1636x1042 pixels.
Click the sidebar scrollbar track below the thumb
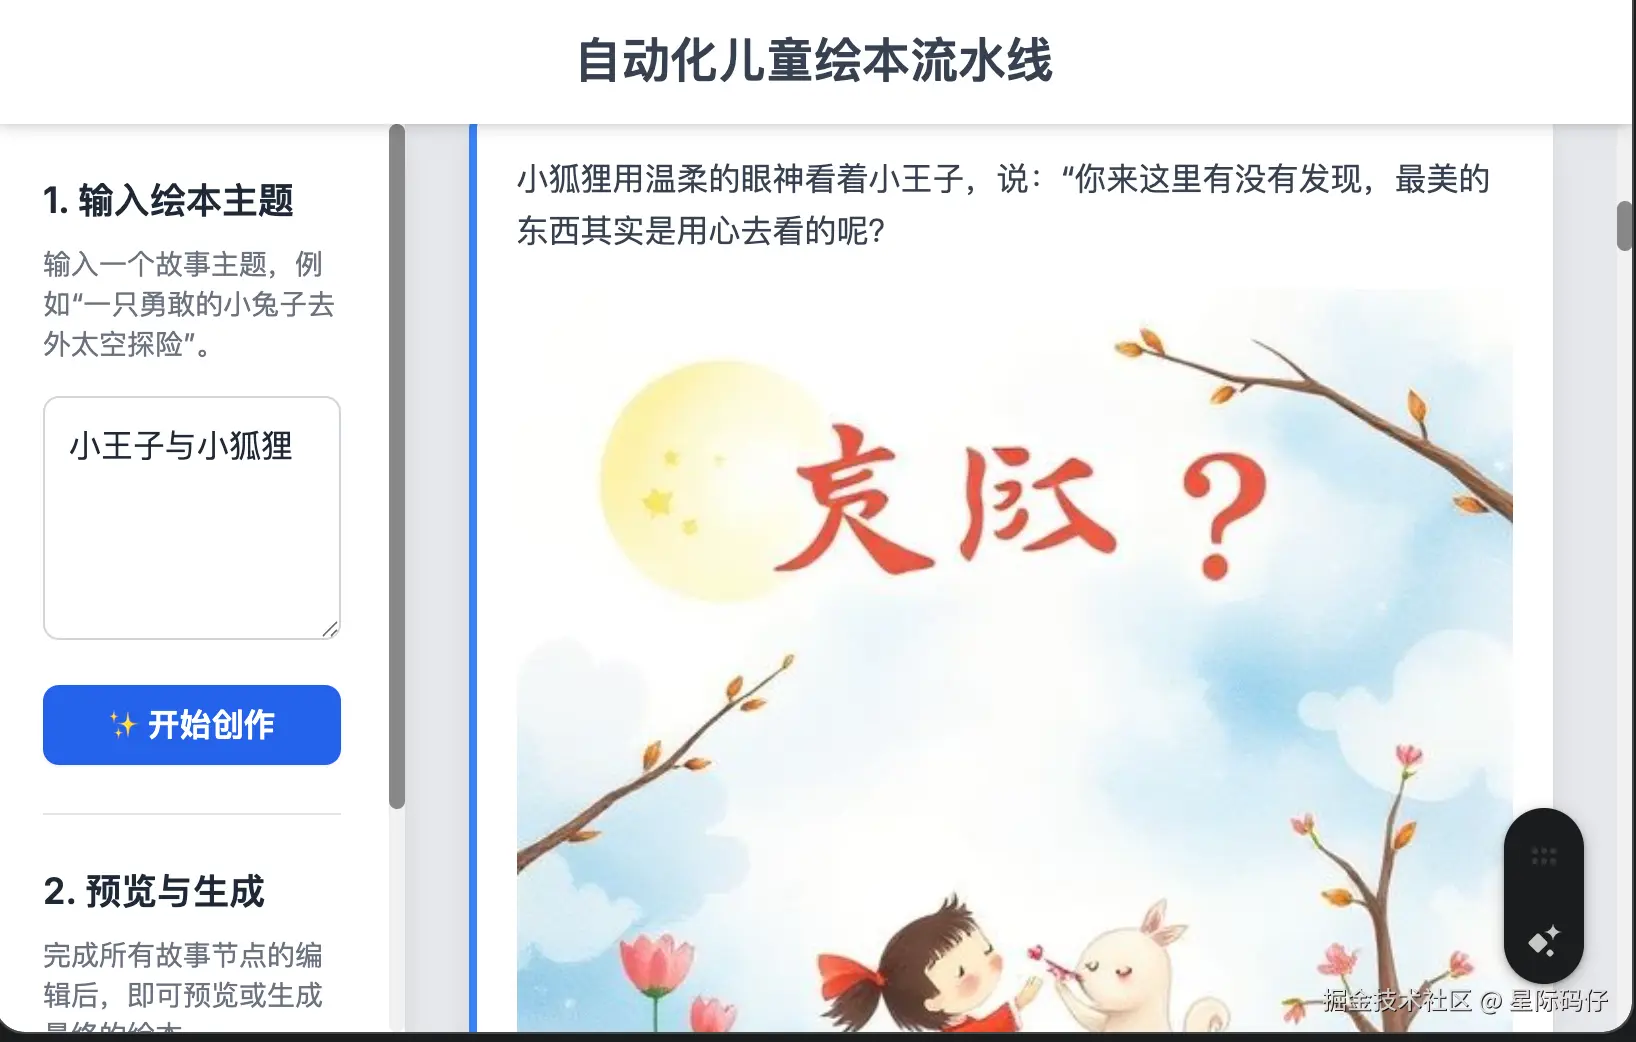coord(397,920)
